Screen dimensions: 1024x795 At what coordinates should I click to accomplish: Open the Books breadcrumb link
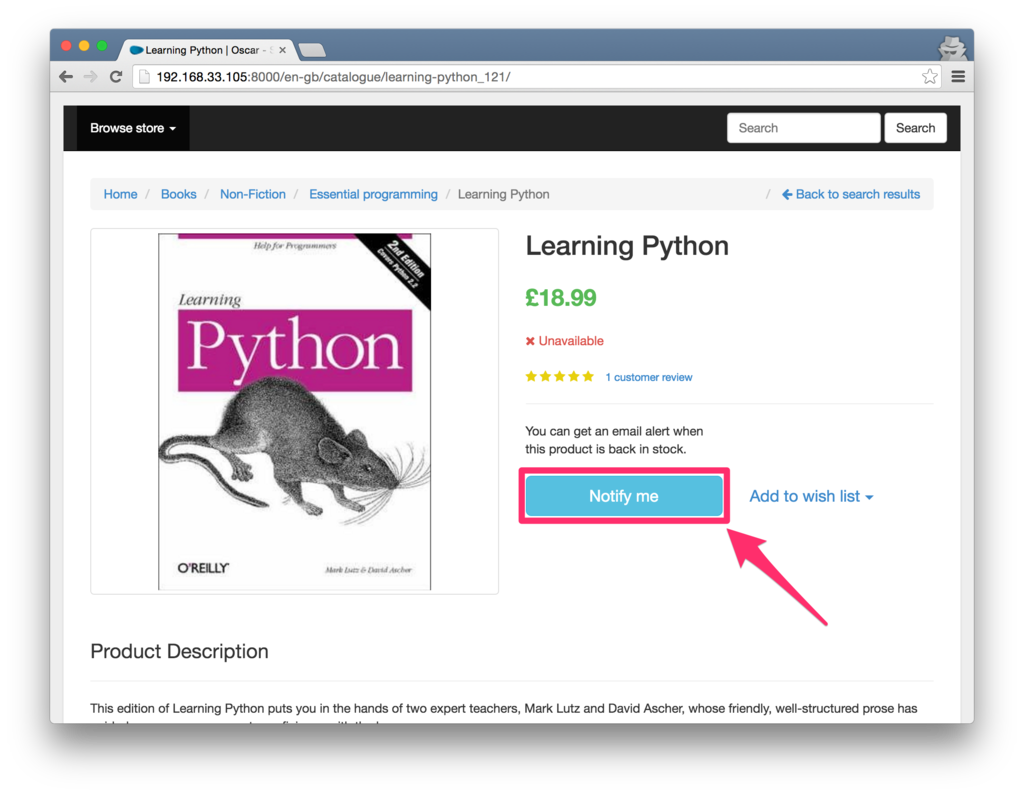click(178, 194)
